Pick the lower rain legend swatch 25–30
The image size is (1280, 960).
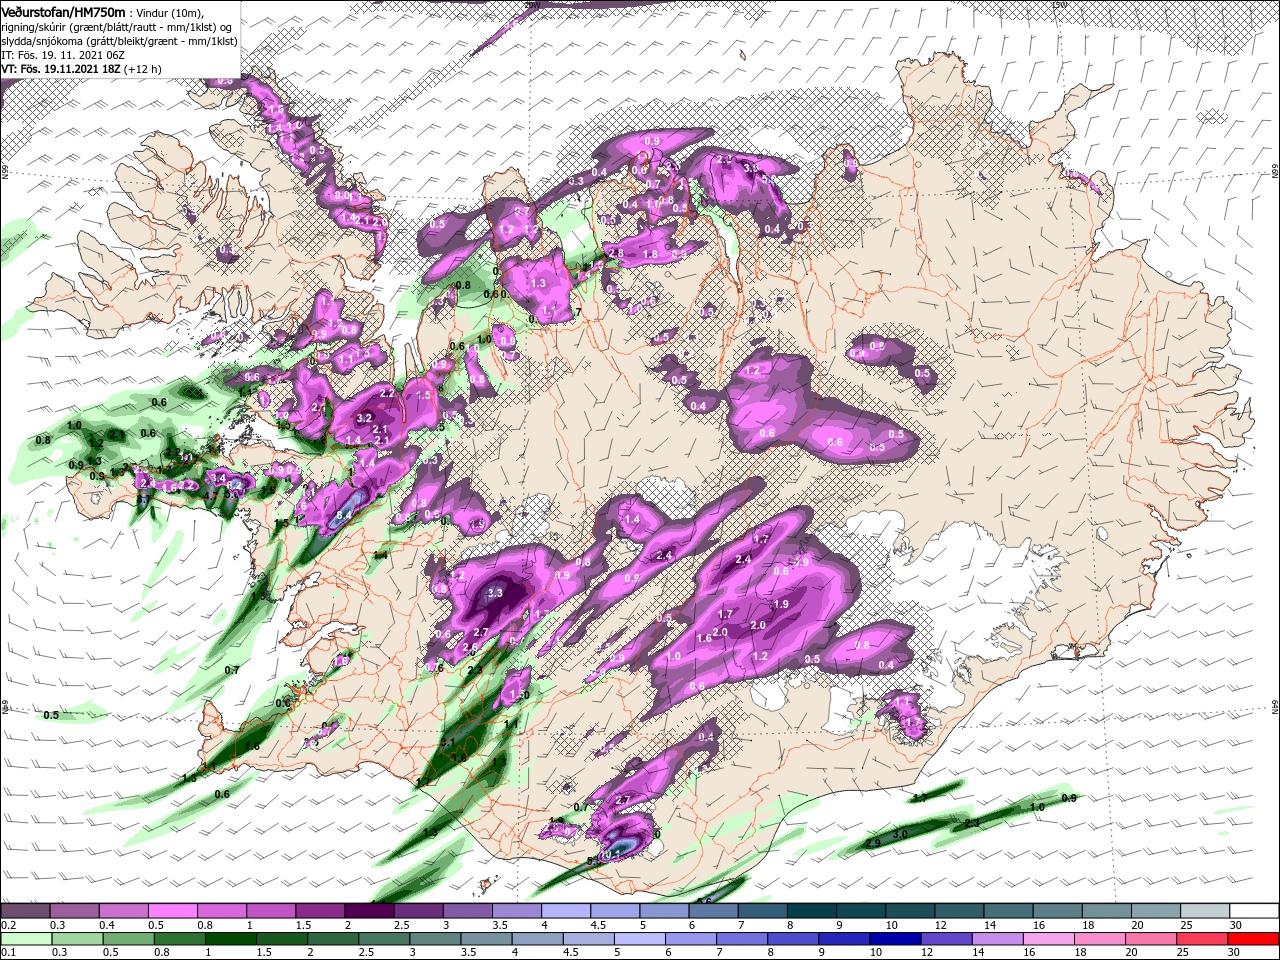[x=1205, y=938]
